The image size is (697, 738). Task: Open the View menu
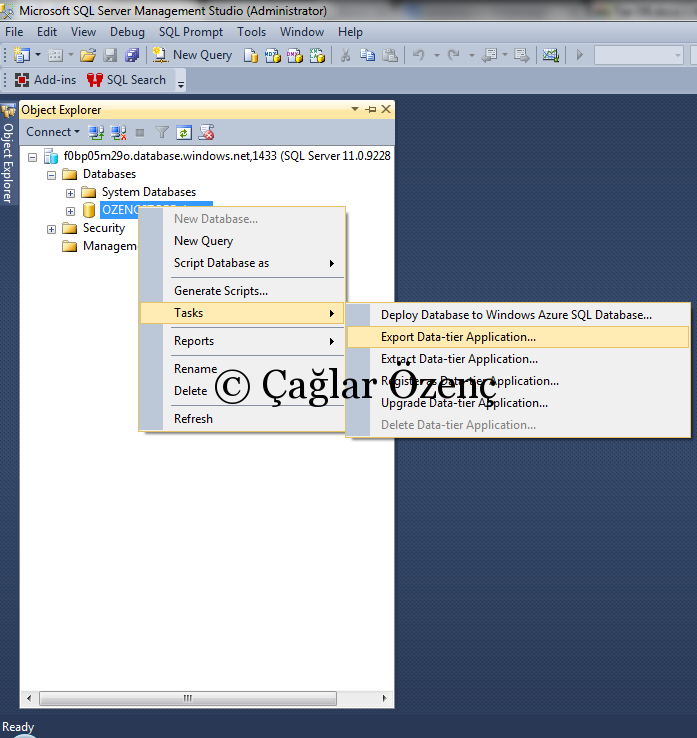pyautogui.click(x=83, y=32)
